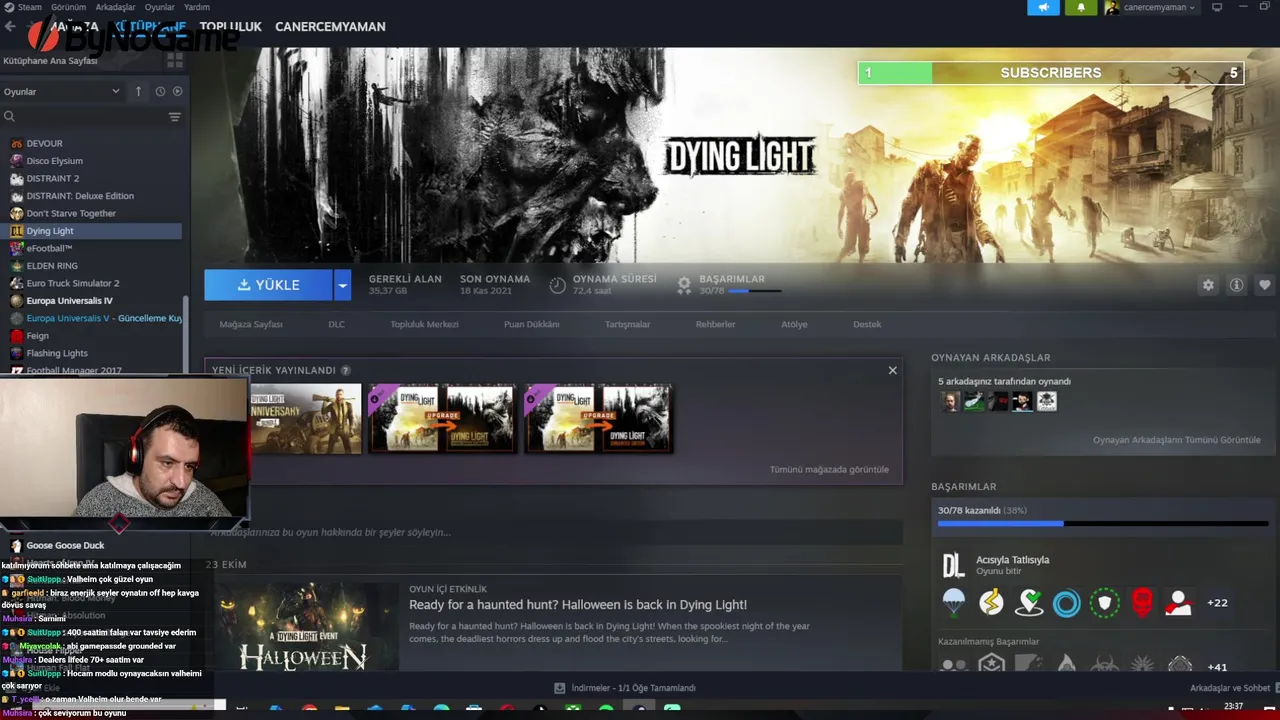Open the Oyunlar menu in menu bar
The height and width of the screenshot is (720, 1280).
click(159, 7)
